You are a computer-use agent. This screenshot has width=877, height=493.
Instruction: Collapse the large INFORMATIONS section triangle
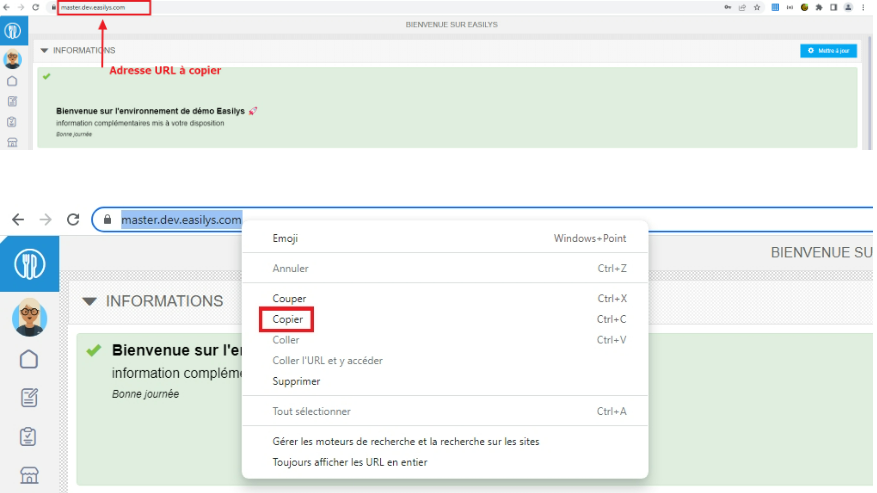[x=89, y=302]
